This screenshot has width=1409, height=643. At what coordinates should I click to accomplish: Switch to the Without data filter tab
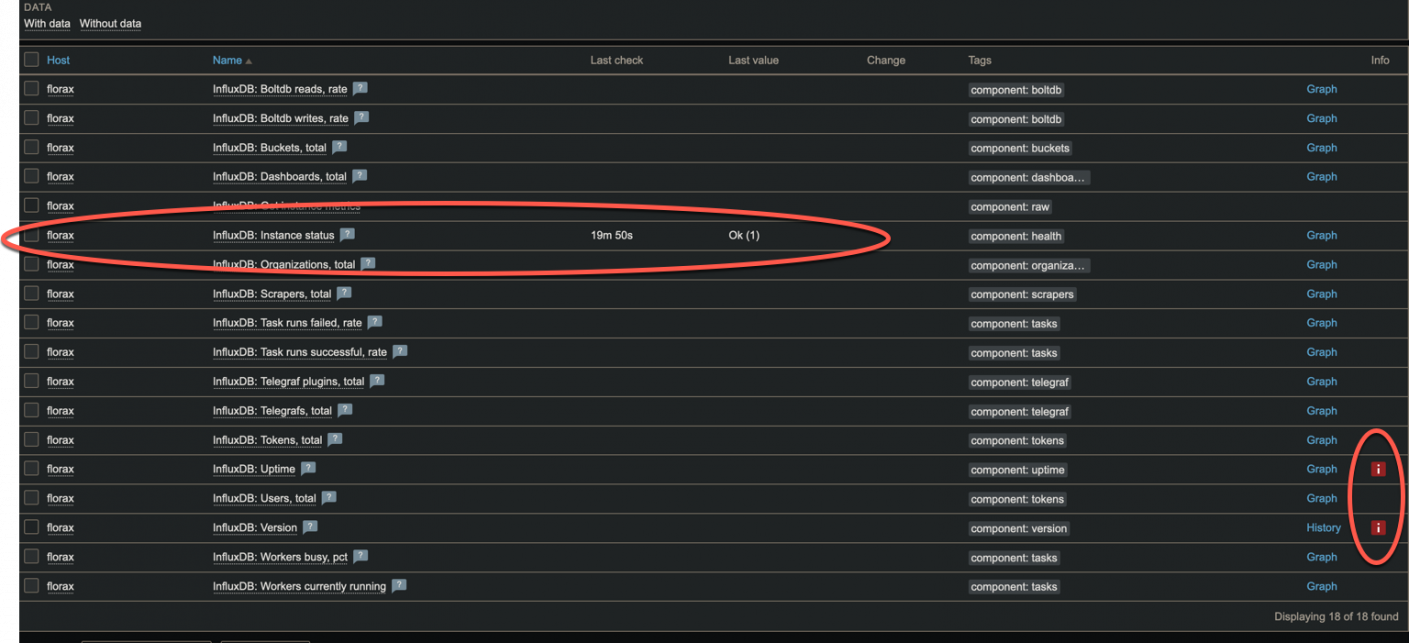click(x=110, y=23)
